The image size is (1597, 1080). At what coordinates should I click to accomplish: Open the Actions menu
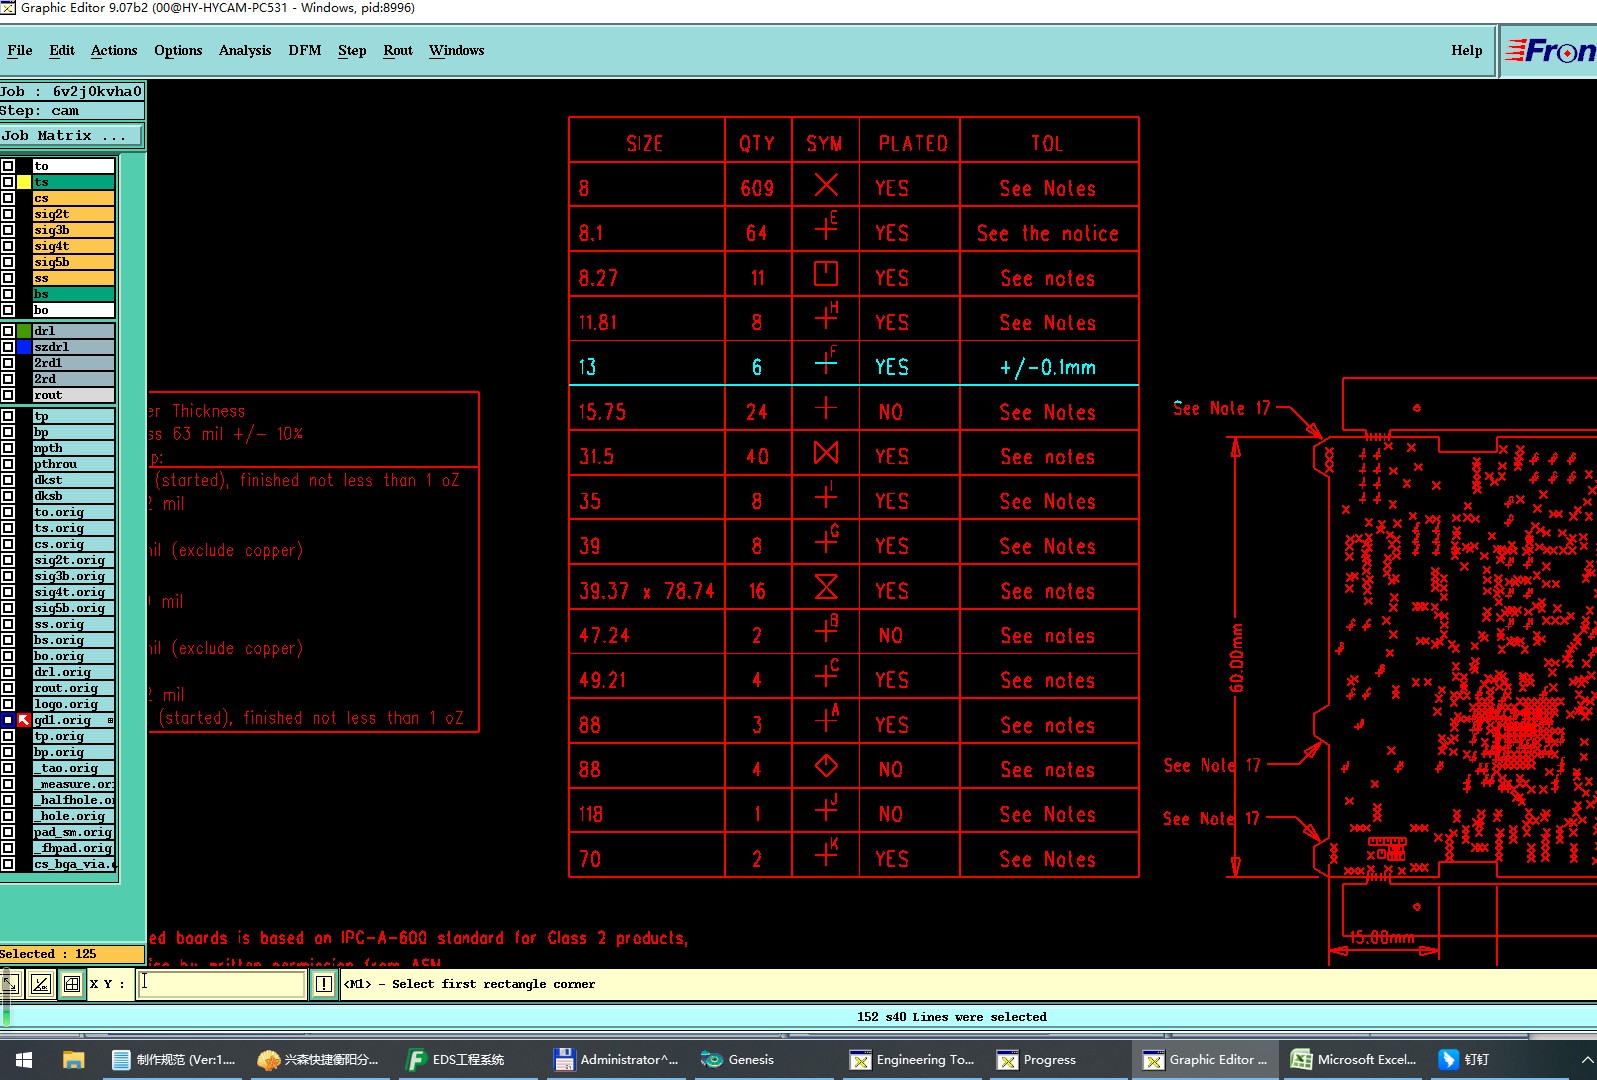coord(114,50)
